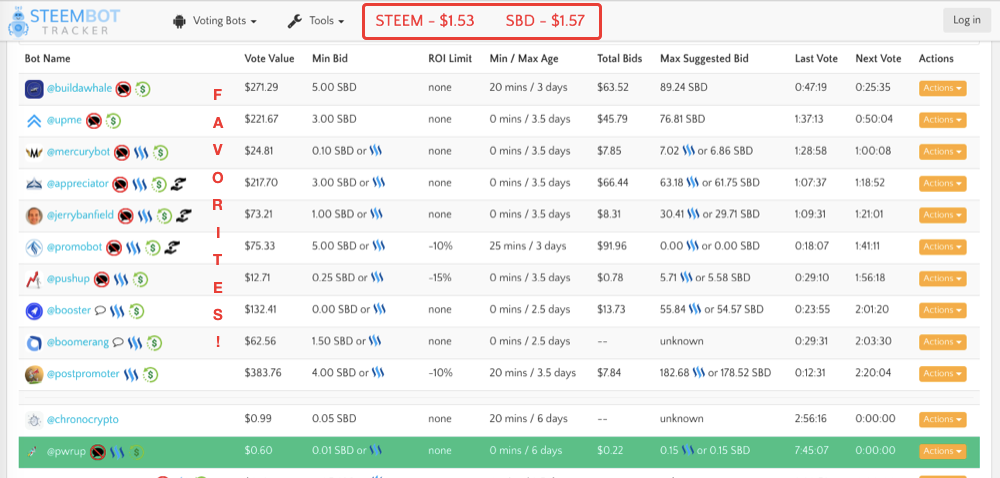Image resolution: width=1000 pixels, height=478 pixels.
Task: Click the Steem icon next to @pushup
Action: point(120,280)
